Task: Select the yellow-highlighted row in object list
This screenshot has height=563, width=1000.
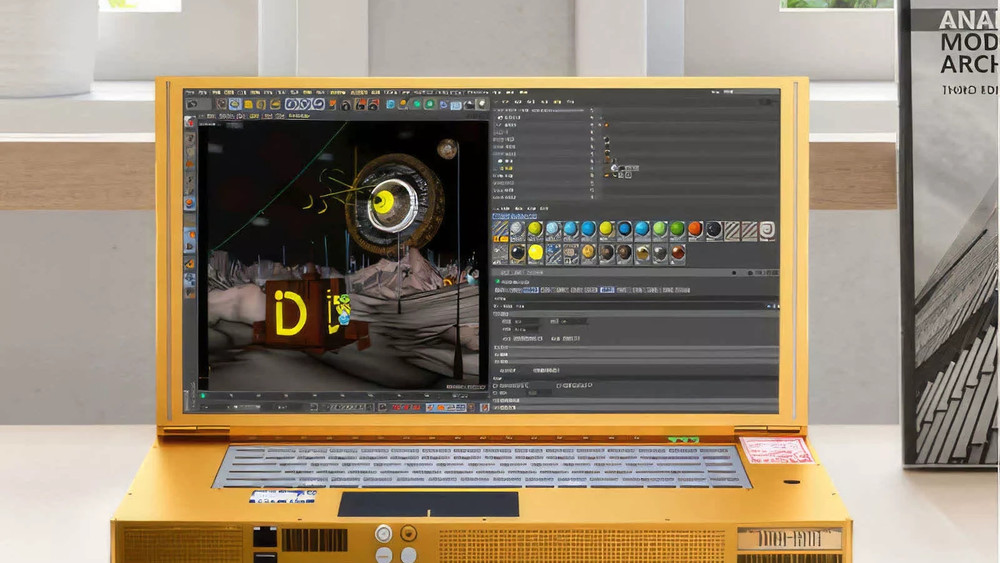Action: pos(506,168)
